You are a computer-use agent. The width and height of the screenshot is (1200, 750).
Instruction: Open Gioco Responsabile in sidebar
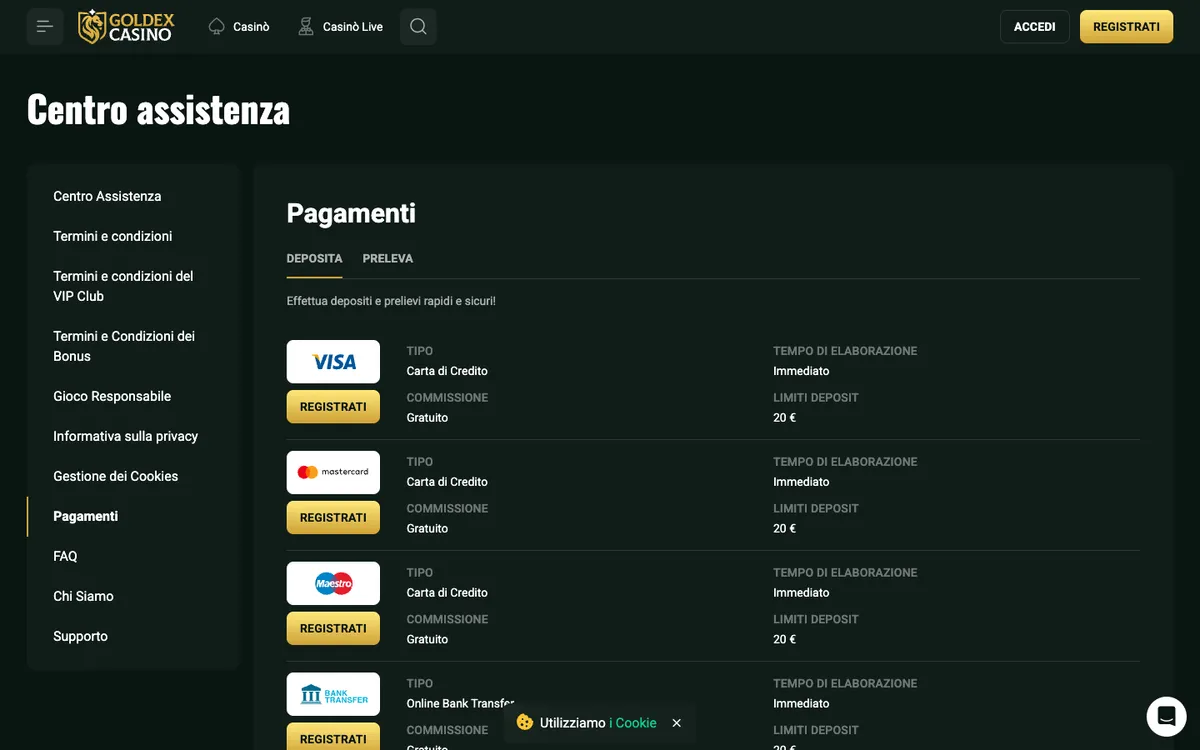click(x=112, y=396)
